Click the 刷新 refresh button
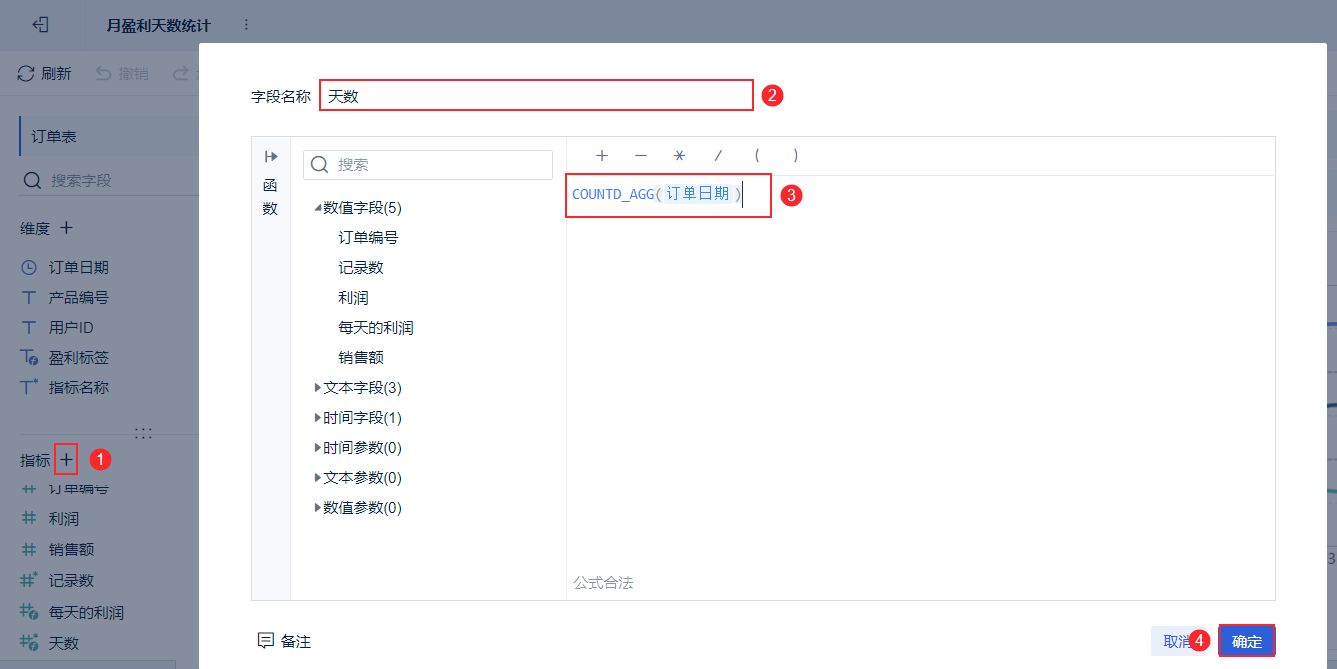1337x669 pixels. point(45,73)
